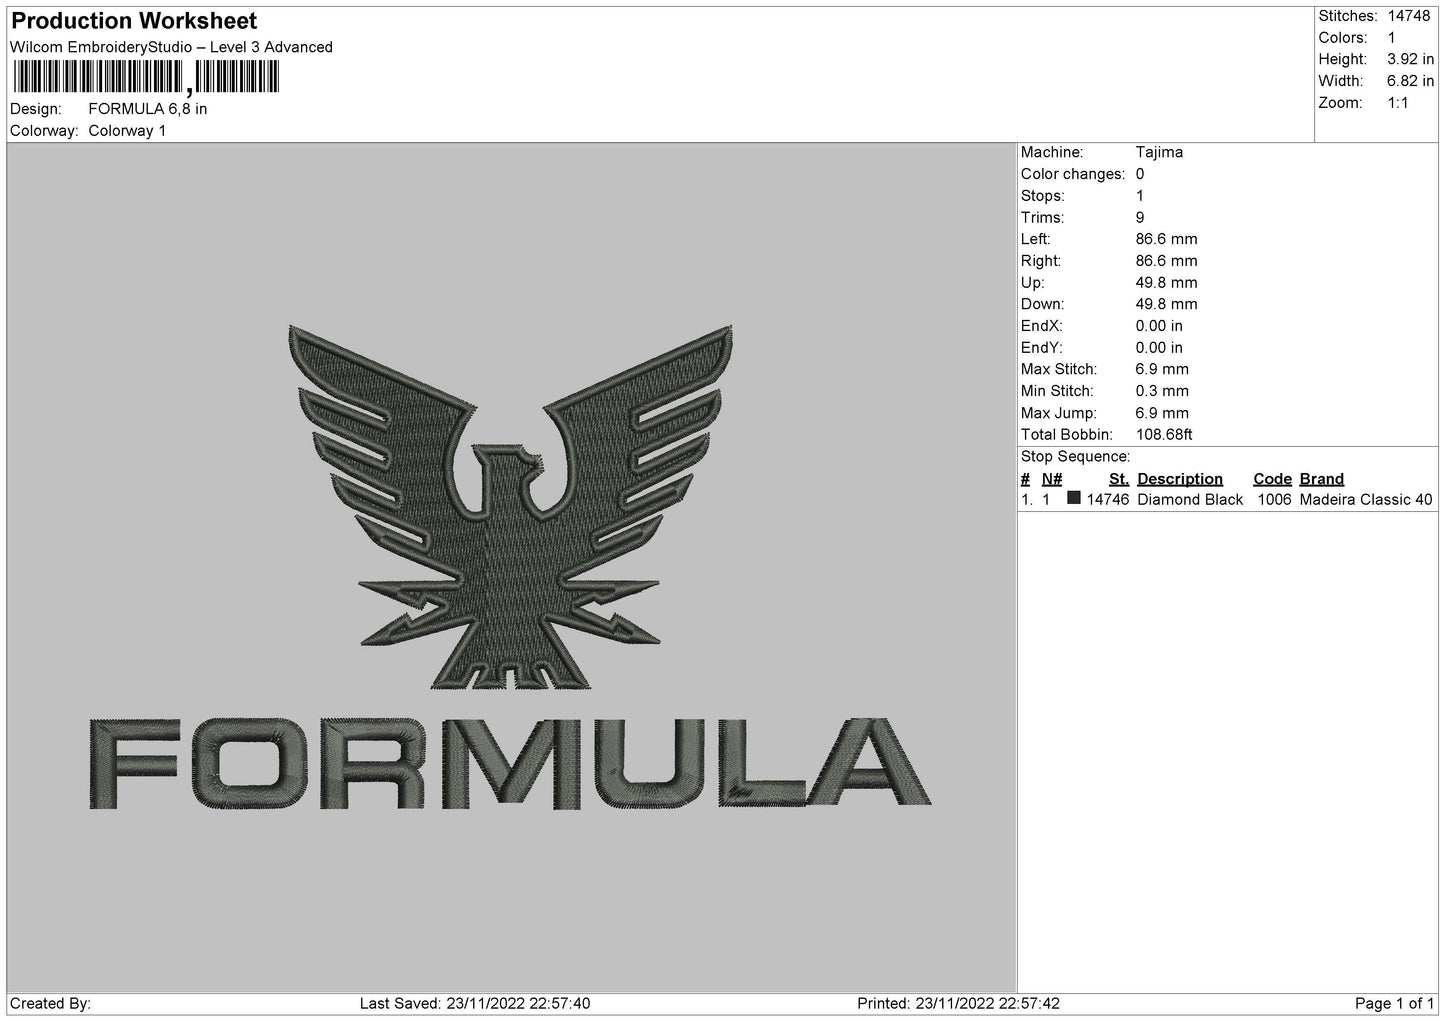1445x1021 pixels.
Task: Click the Stops value 1
Action: pyautogui.click(x=1140, y=196)
